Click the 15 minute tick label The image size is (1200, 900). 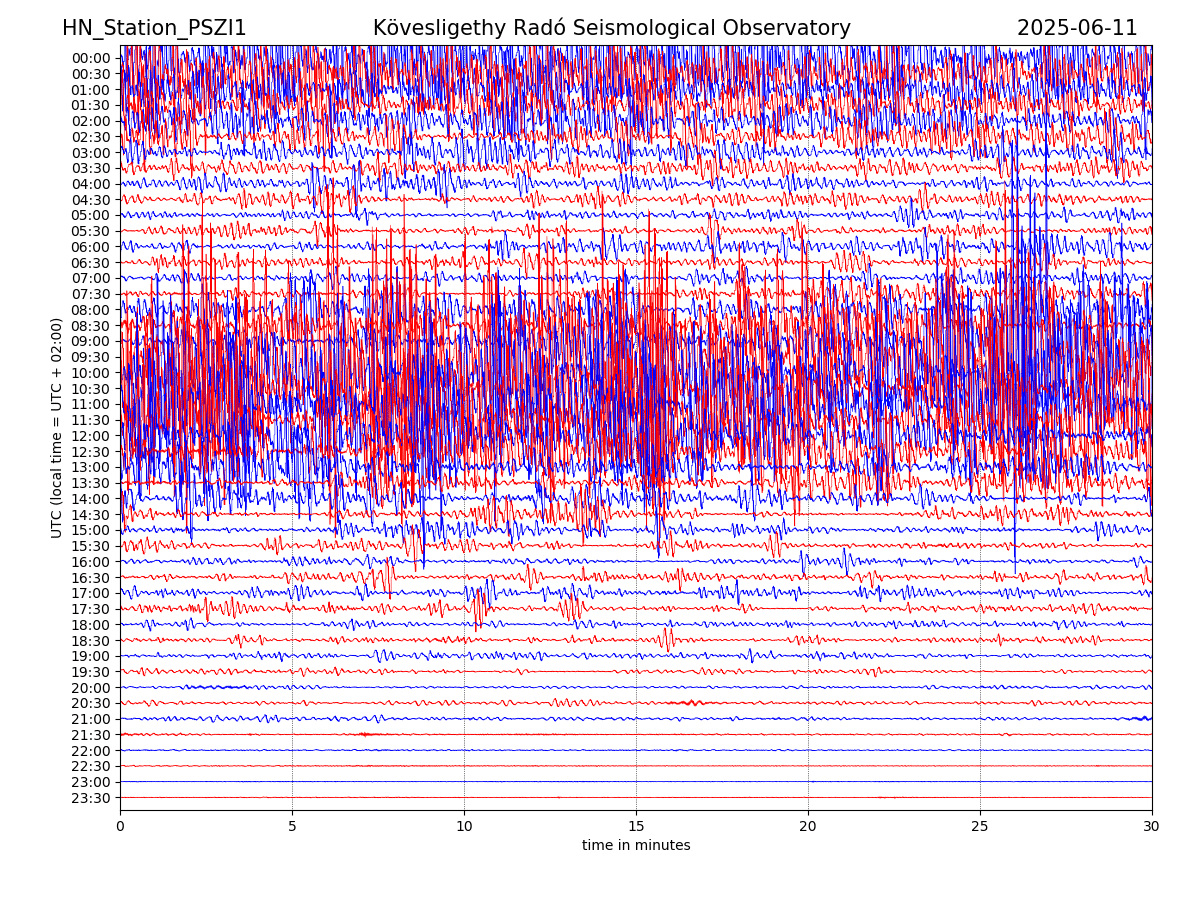(x=636, y=827)
